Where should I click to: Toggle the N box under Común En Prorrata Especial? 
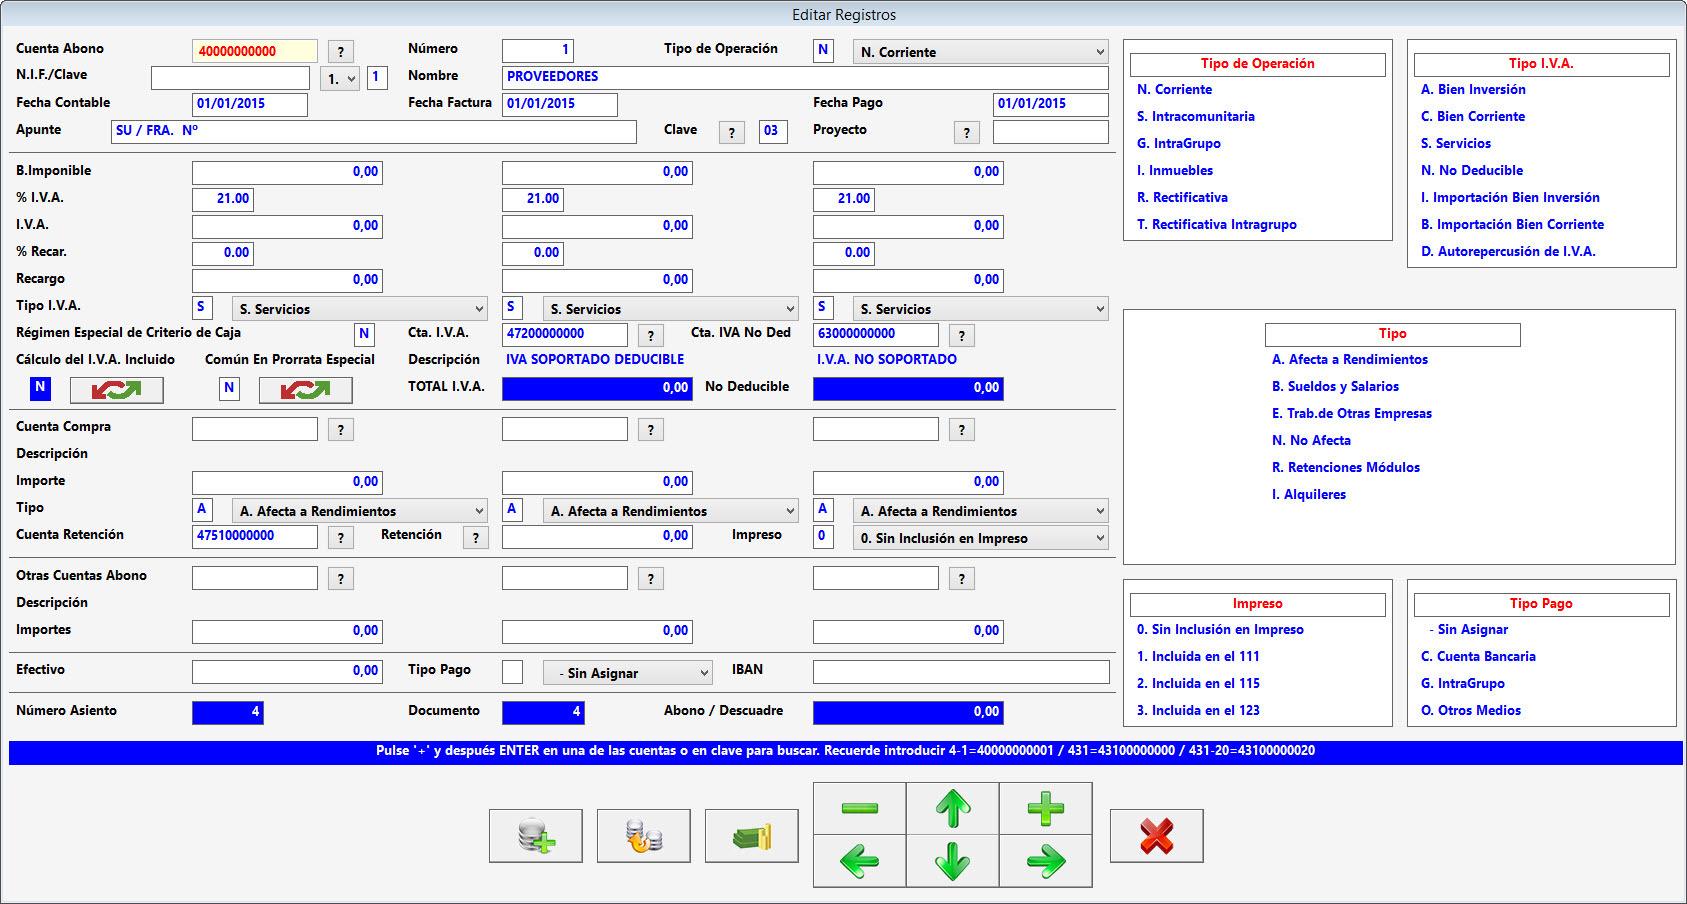[229, 388]
